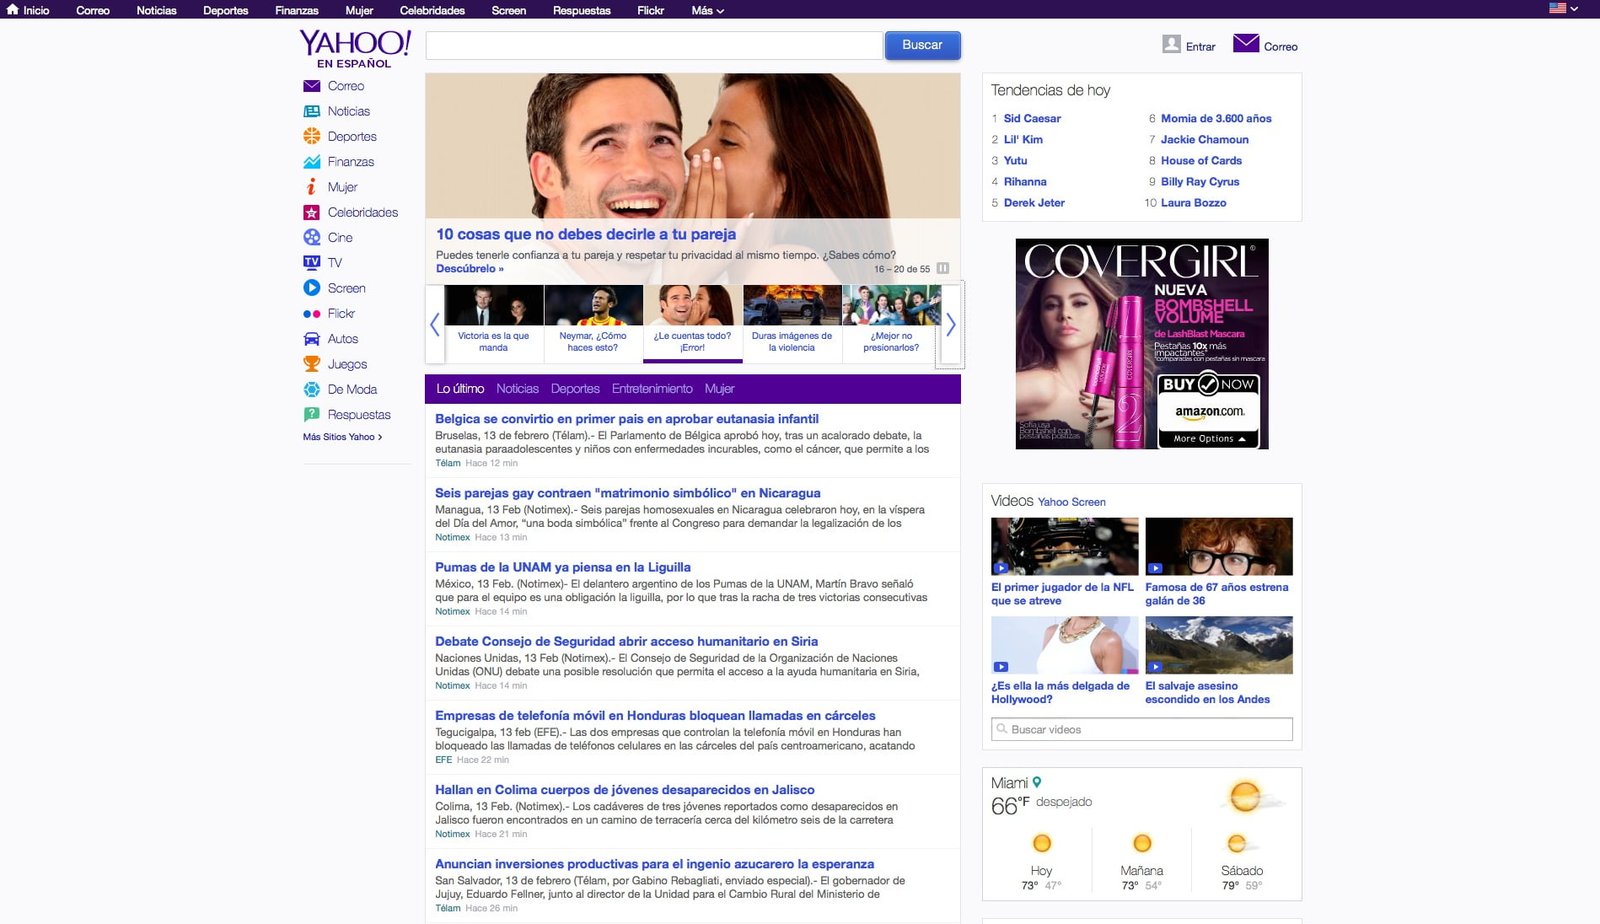Focus the Buscar videos field
This screenshot has width=1600, height=924.
pos(1142,729)
